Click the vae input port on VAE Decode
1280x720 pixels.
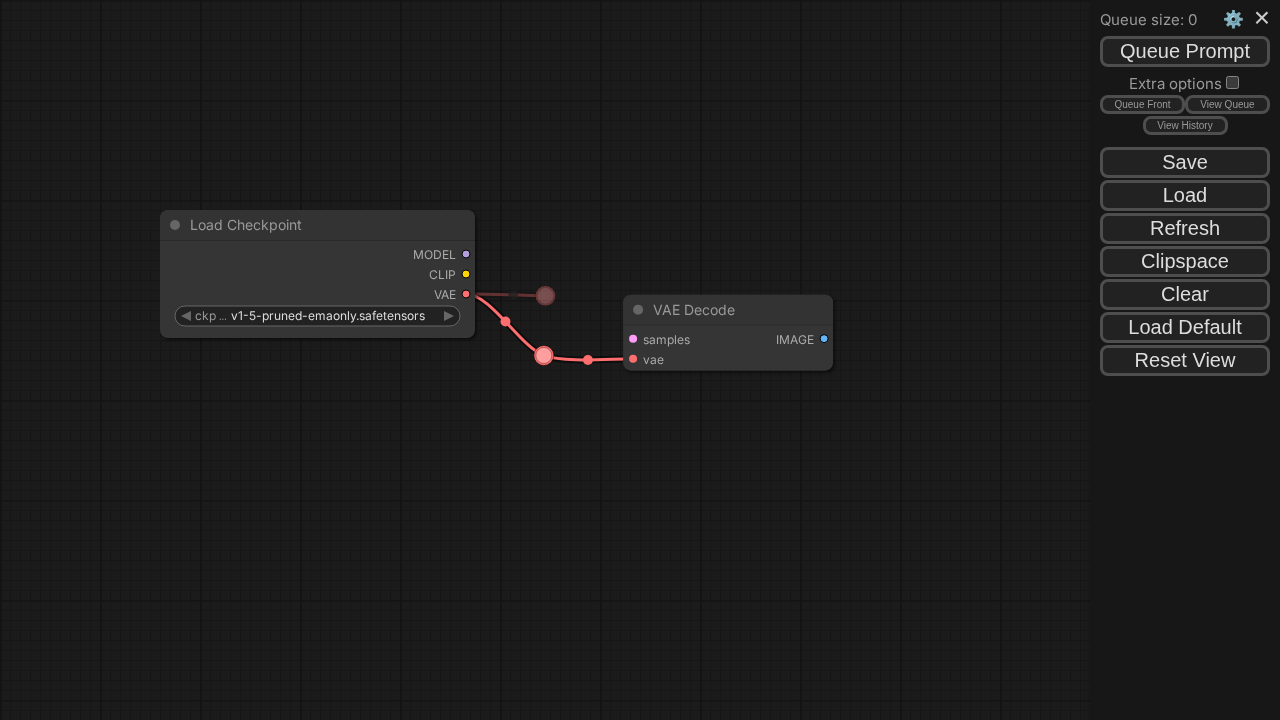pyautogui.click(x=633, y=359)
